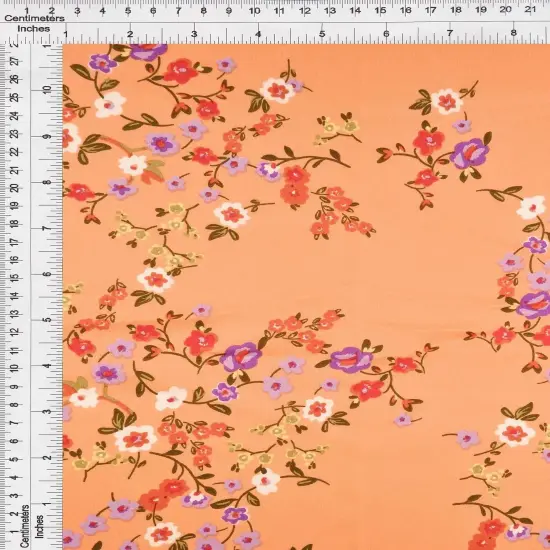Click the "Inches" label on top ruler

pos(34,29)
